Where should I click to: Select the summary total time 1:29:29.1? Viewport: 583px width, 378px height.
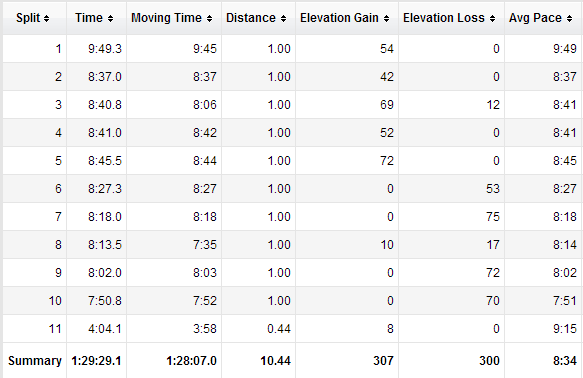tap(96, 361)
